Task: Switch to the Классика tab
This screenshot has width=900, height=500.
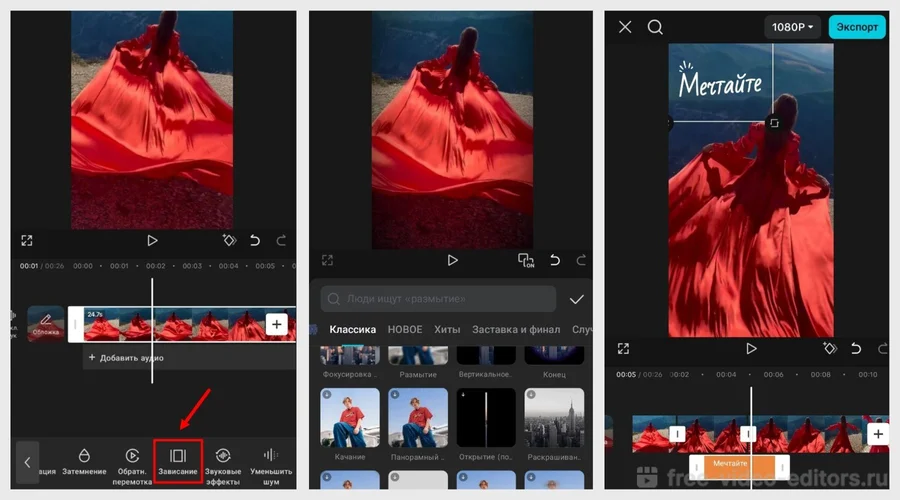Action: tap(353, 329)
